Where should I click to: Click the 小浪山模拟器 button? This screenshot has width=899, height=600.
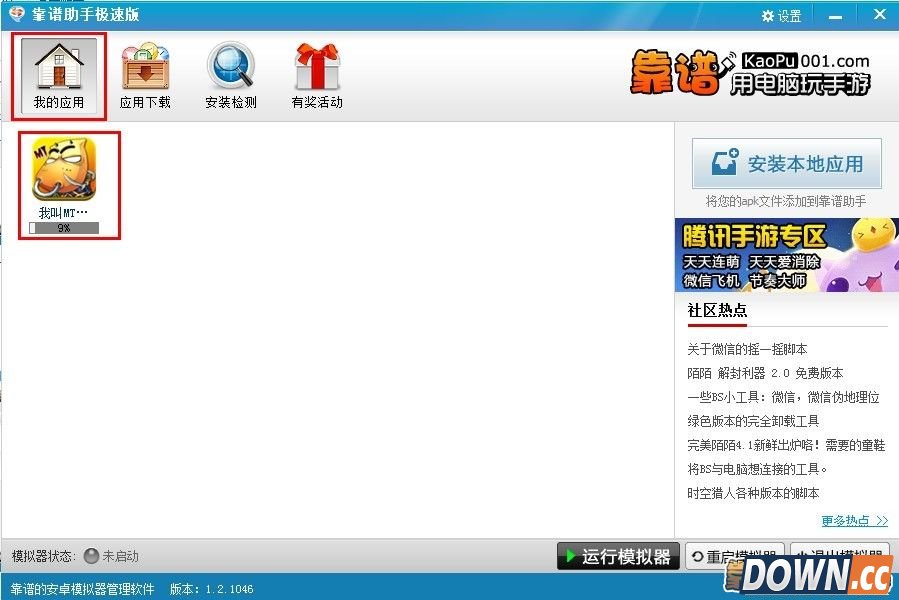click(x=845, y=558)
